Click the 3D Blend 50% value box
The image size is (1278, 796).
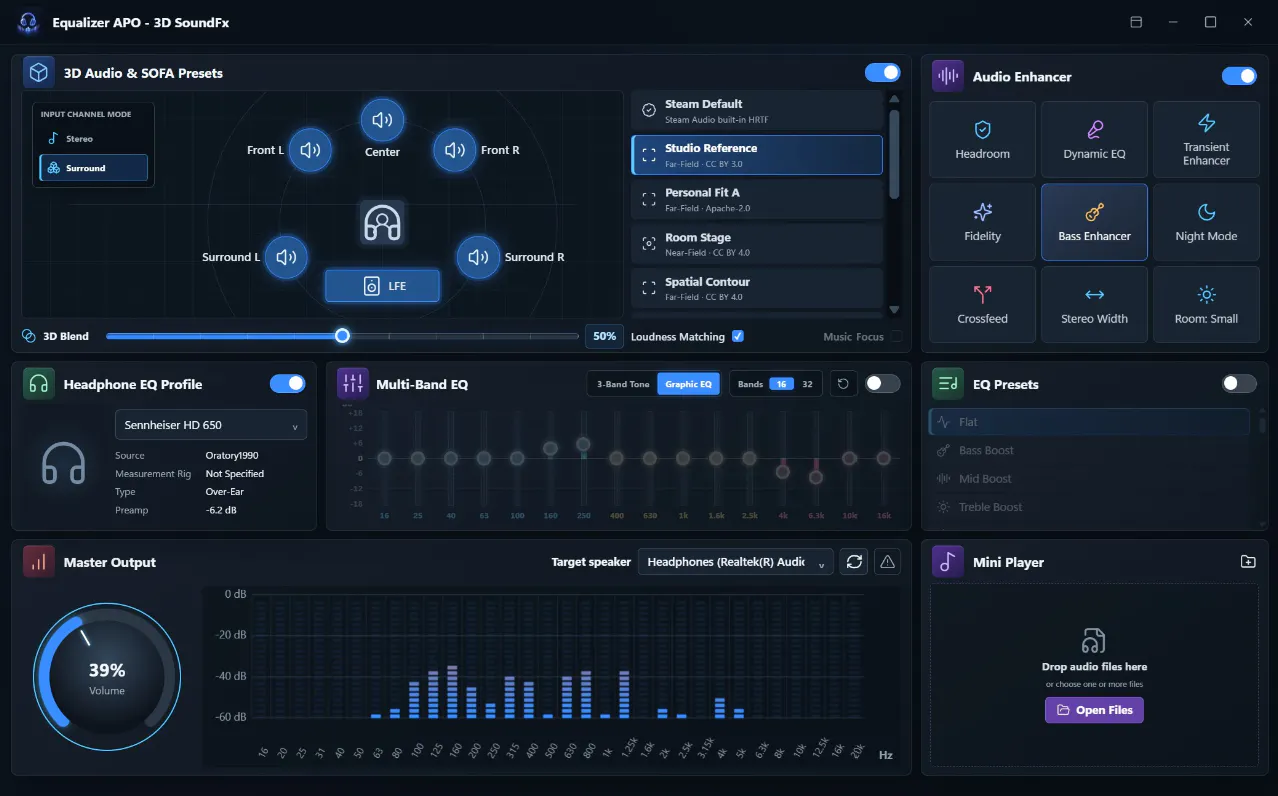pyautogui.click(x=604, y=336)
